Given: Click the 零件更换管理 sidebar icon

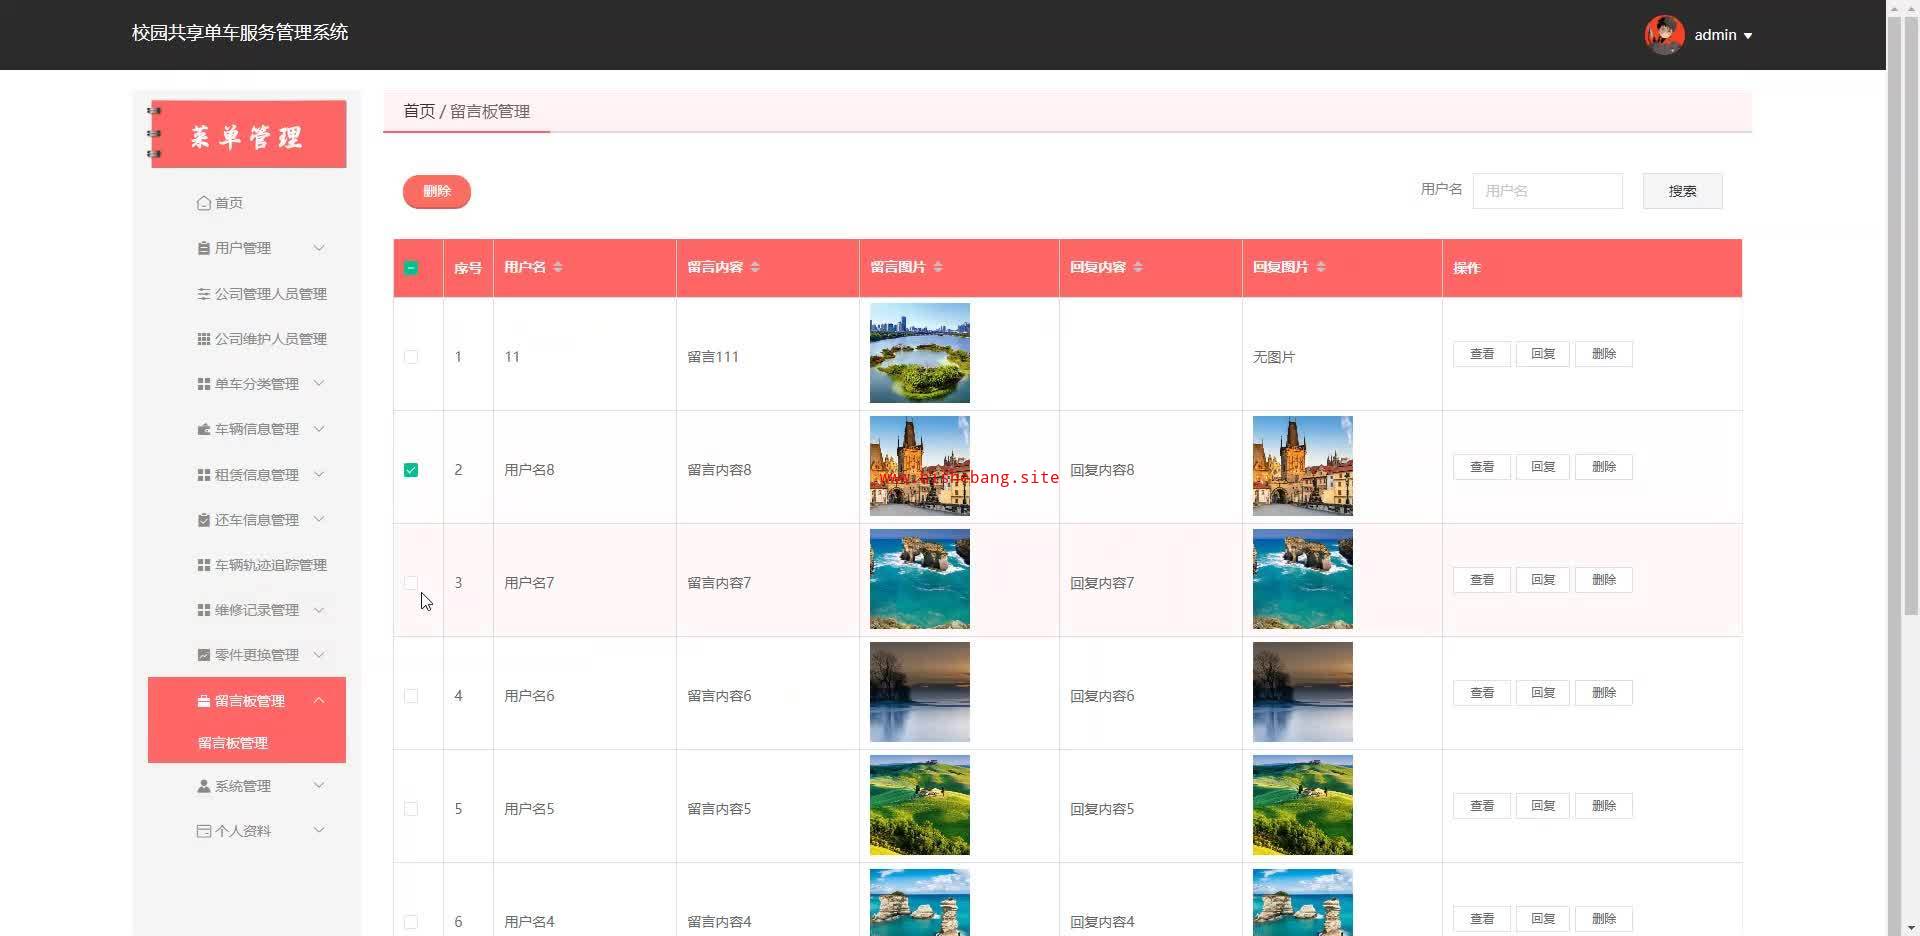Looking at the screenshot, I should [204, 655].
